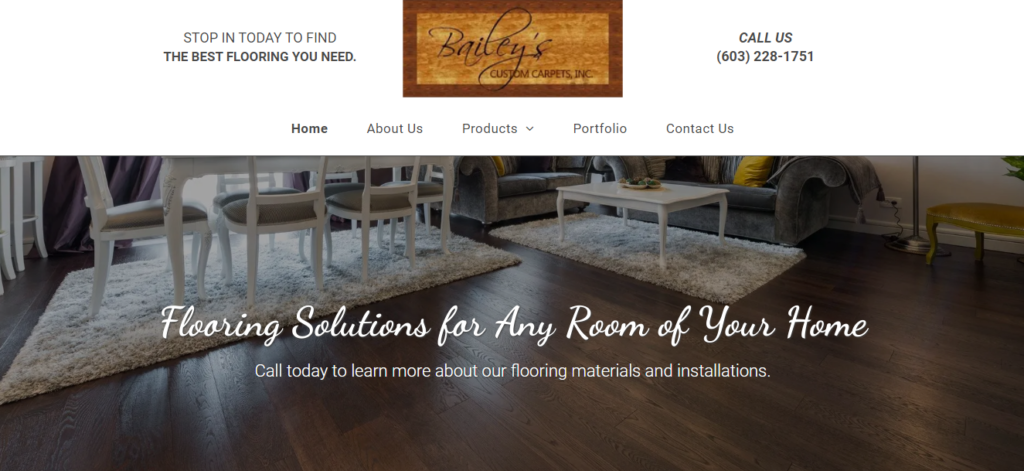Select the 'Stop in today to find' text
The height and width of the screenshot is (471, 1024).
tap(260, 38)
